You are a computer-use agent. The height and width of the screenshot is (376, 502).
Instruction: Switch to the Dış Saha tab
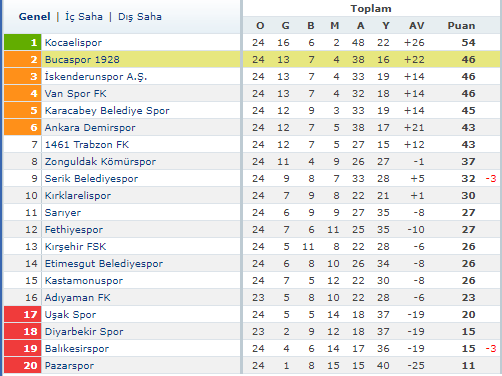point(140,16)
